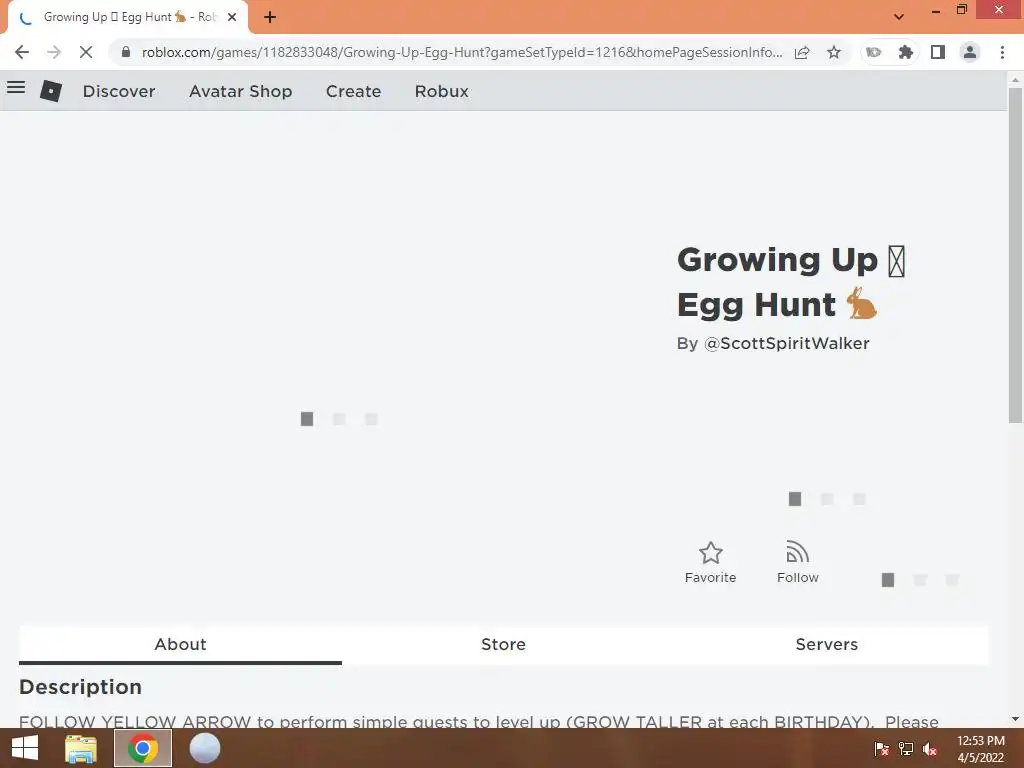Open the Avatar Shop page

pyautogui.click(x=240, y=91)
